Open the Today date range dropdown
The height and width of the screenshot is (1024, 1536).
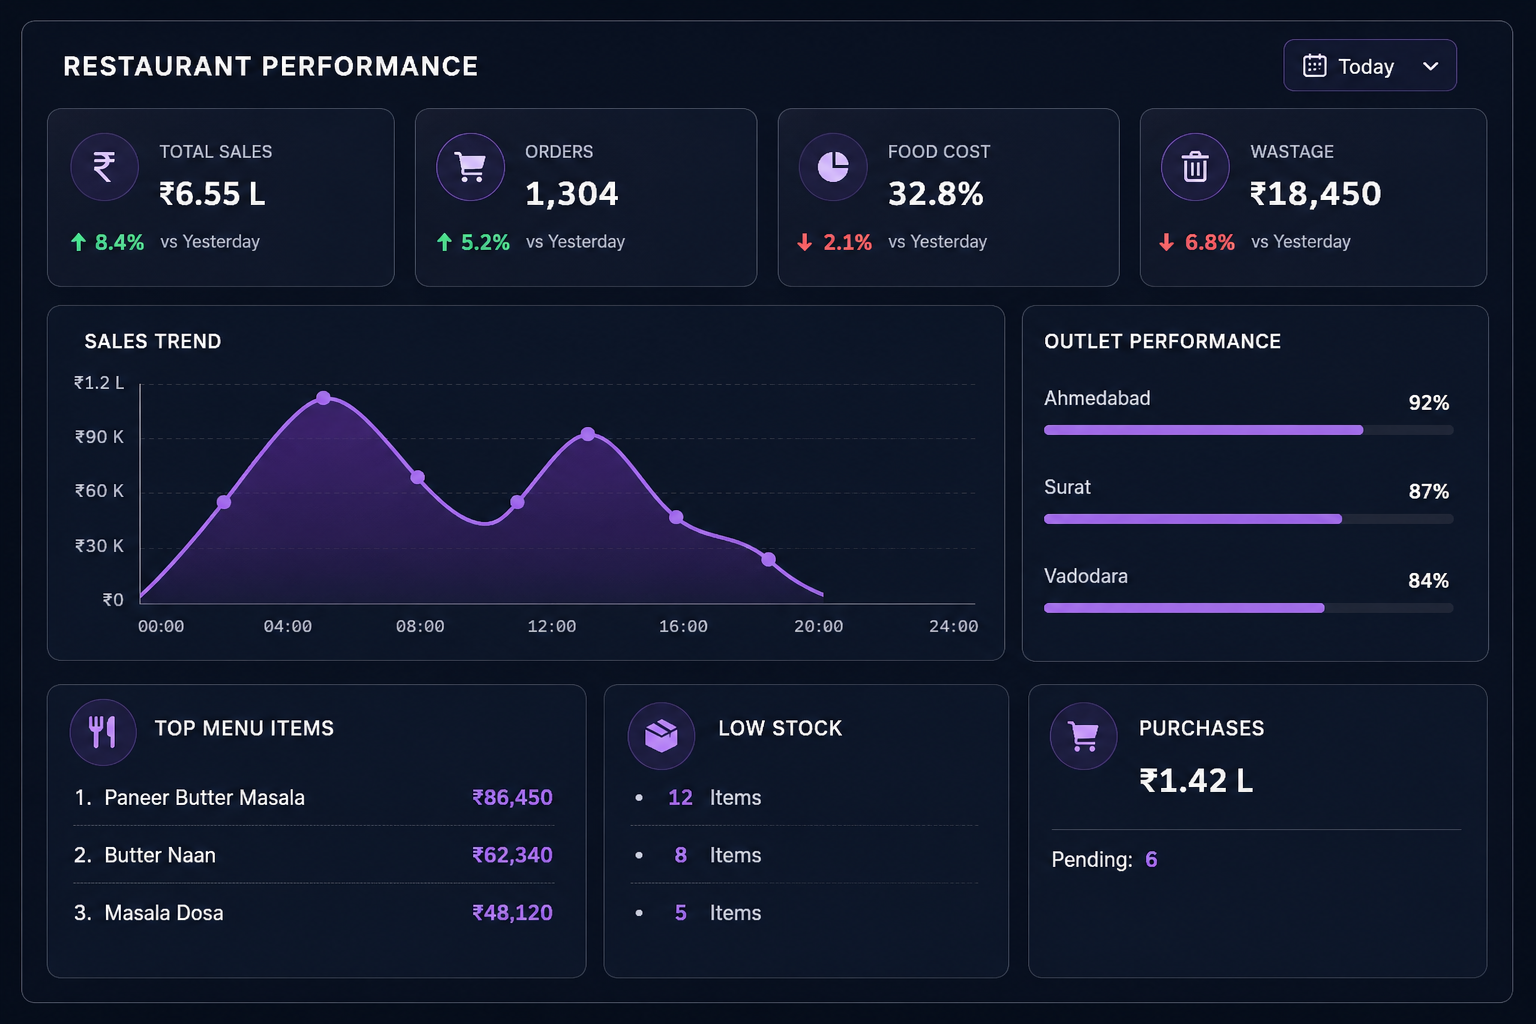[1369, 66]
